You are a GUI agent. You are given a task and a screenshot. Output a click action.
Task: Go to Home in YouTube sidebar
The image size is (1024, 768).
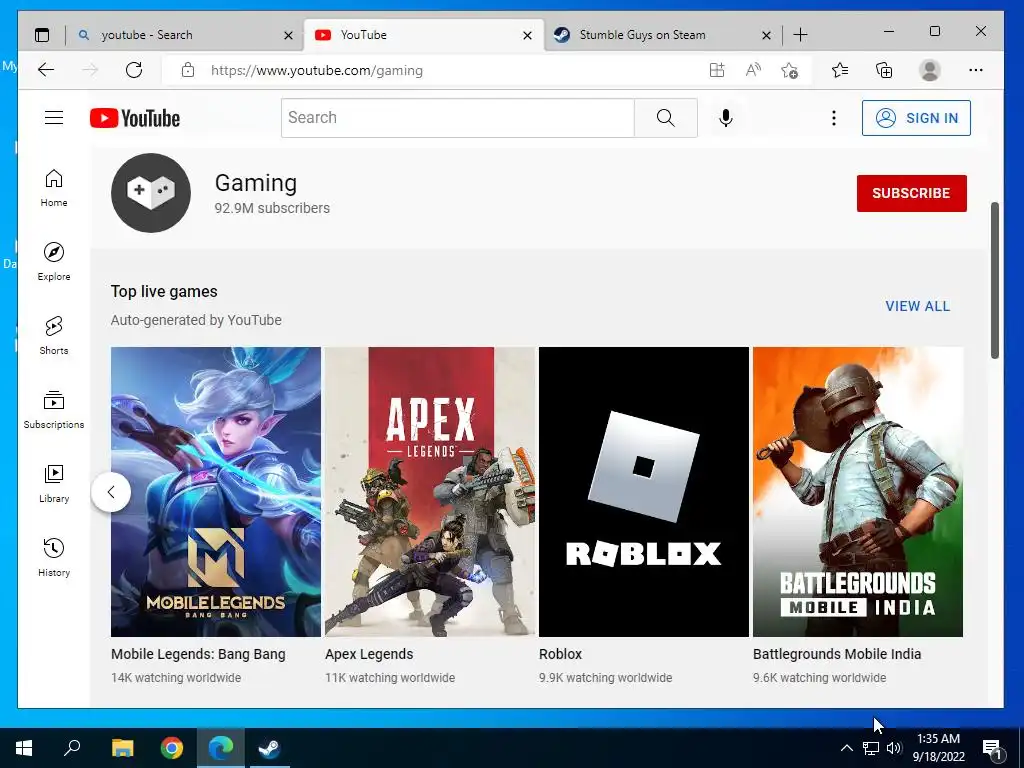(54, 188)
